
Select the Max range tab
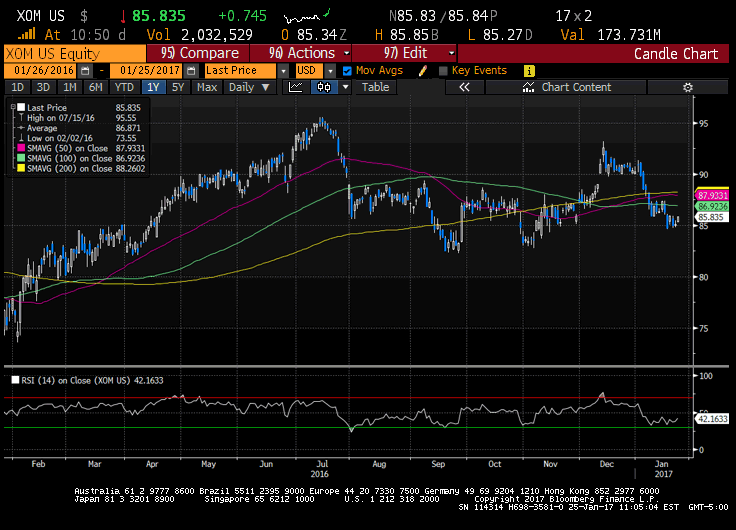(x=207, y=87)
